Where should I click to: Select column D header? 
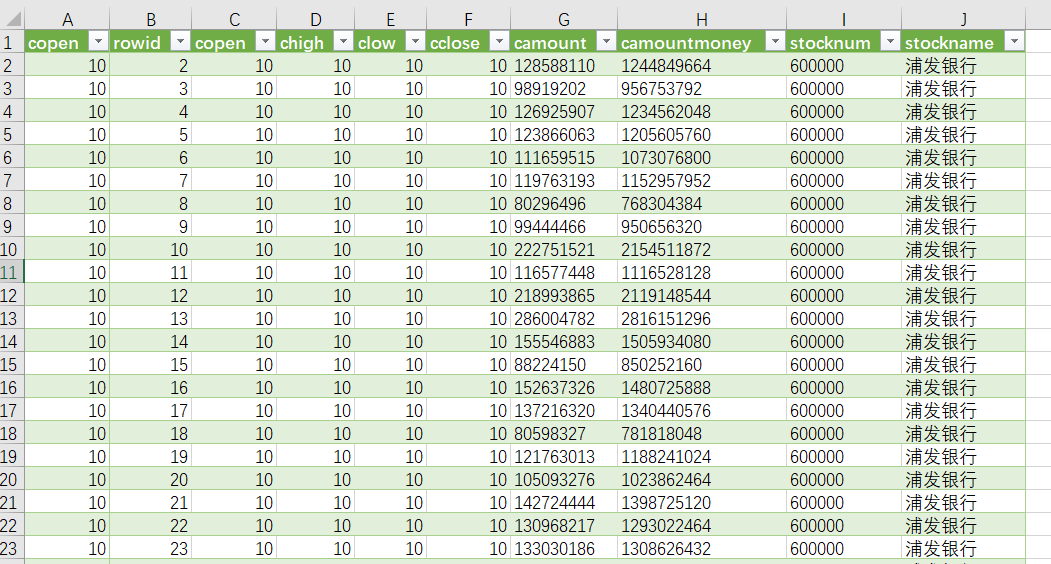point(316,19)
